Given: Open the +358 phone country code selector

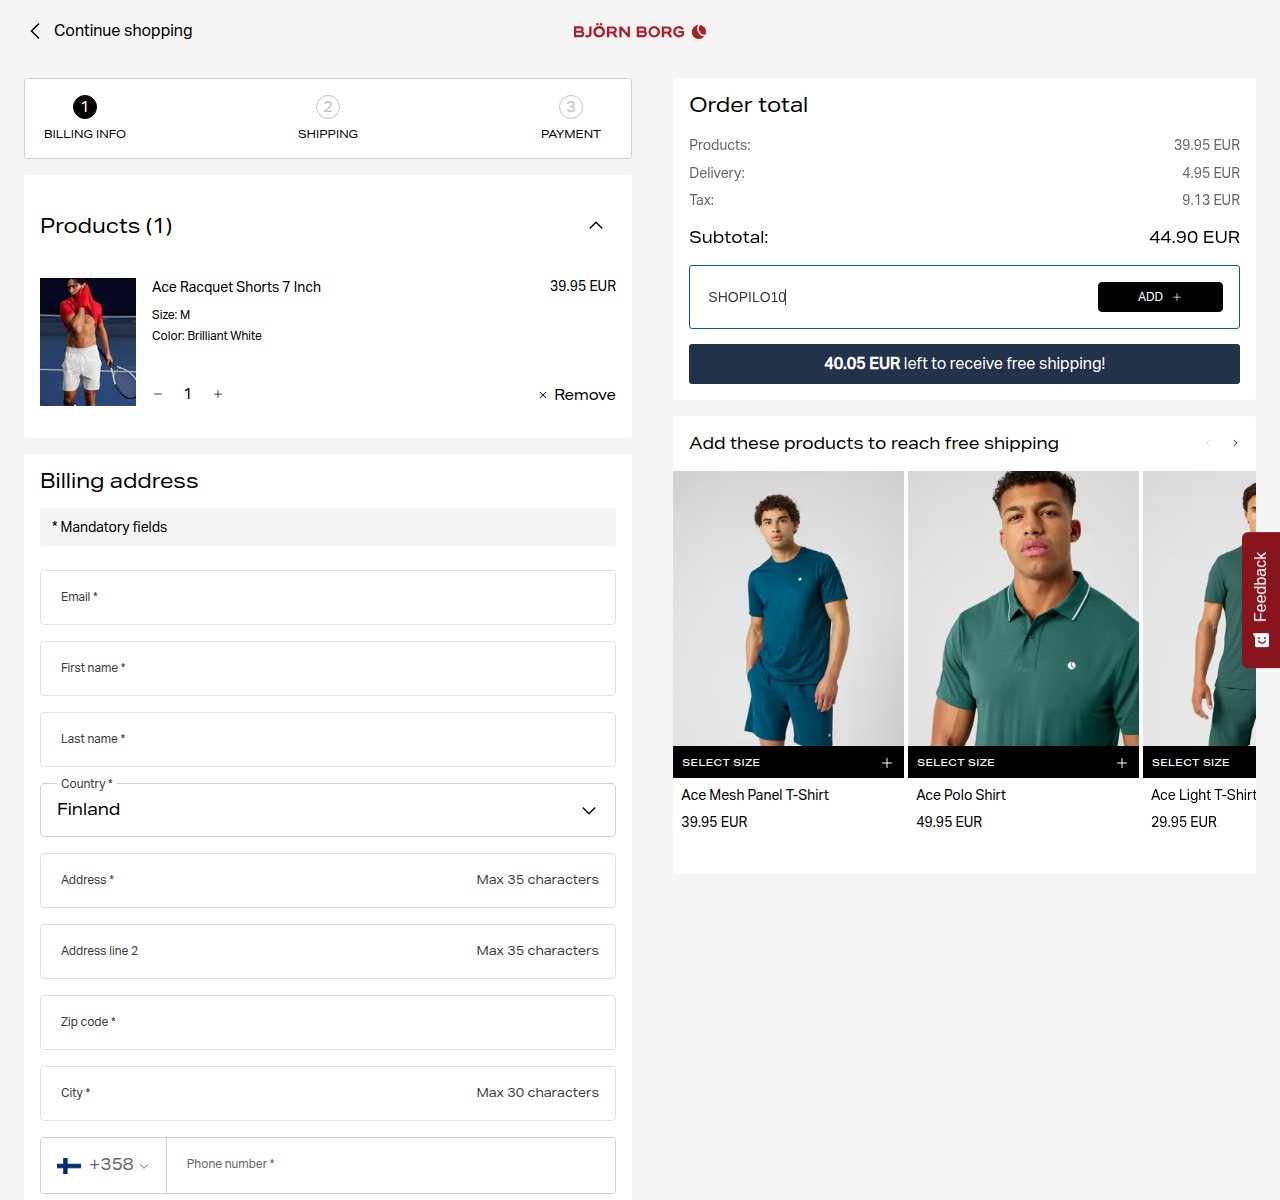Looking at the screenshot, I should 103,1165.
